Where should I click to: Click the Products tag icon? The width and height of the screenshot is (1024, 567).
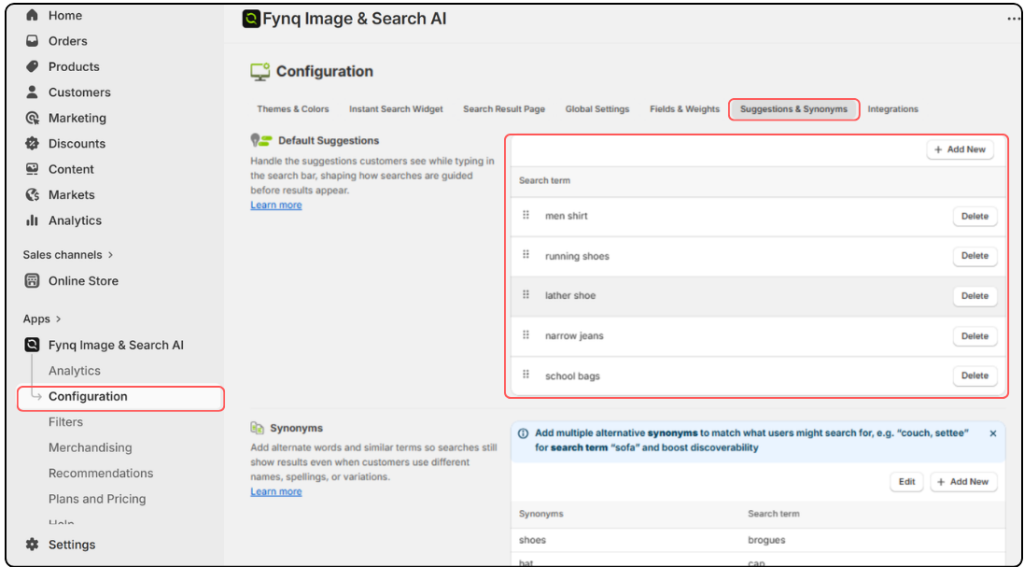click(32, 67)
